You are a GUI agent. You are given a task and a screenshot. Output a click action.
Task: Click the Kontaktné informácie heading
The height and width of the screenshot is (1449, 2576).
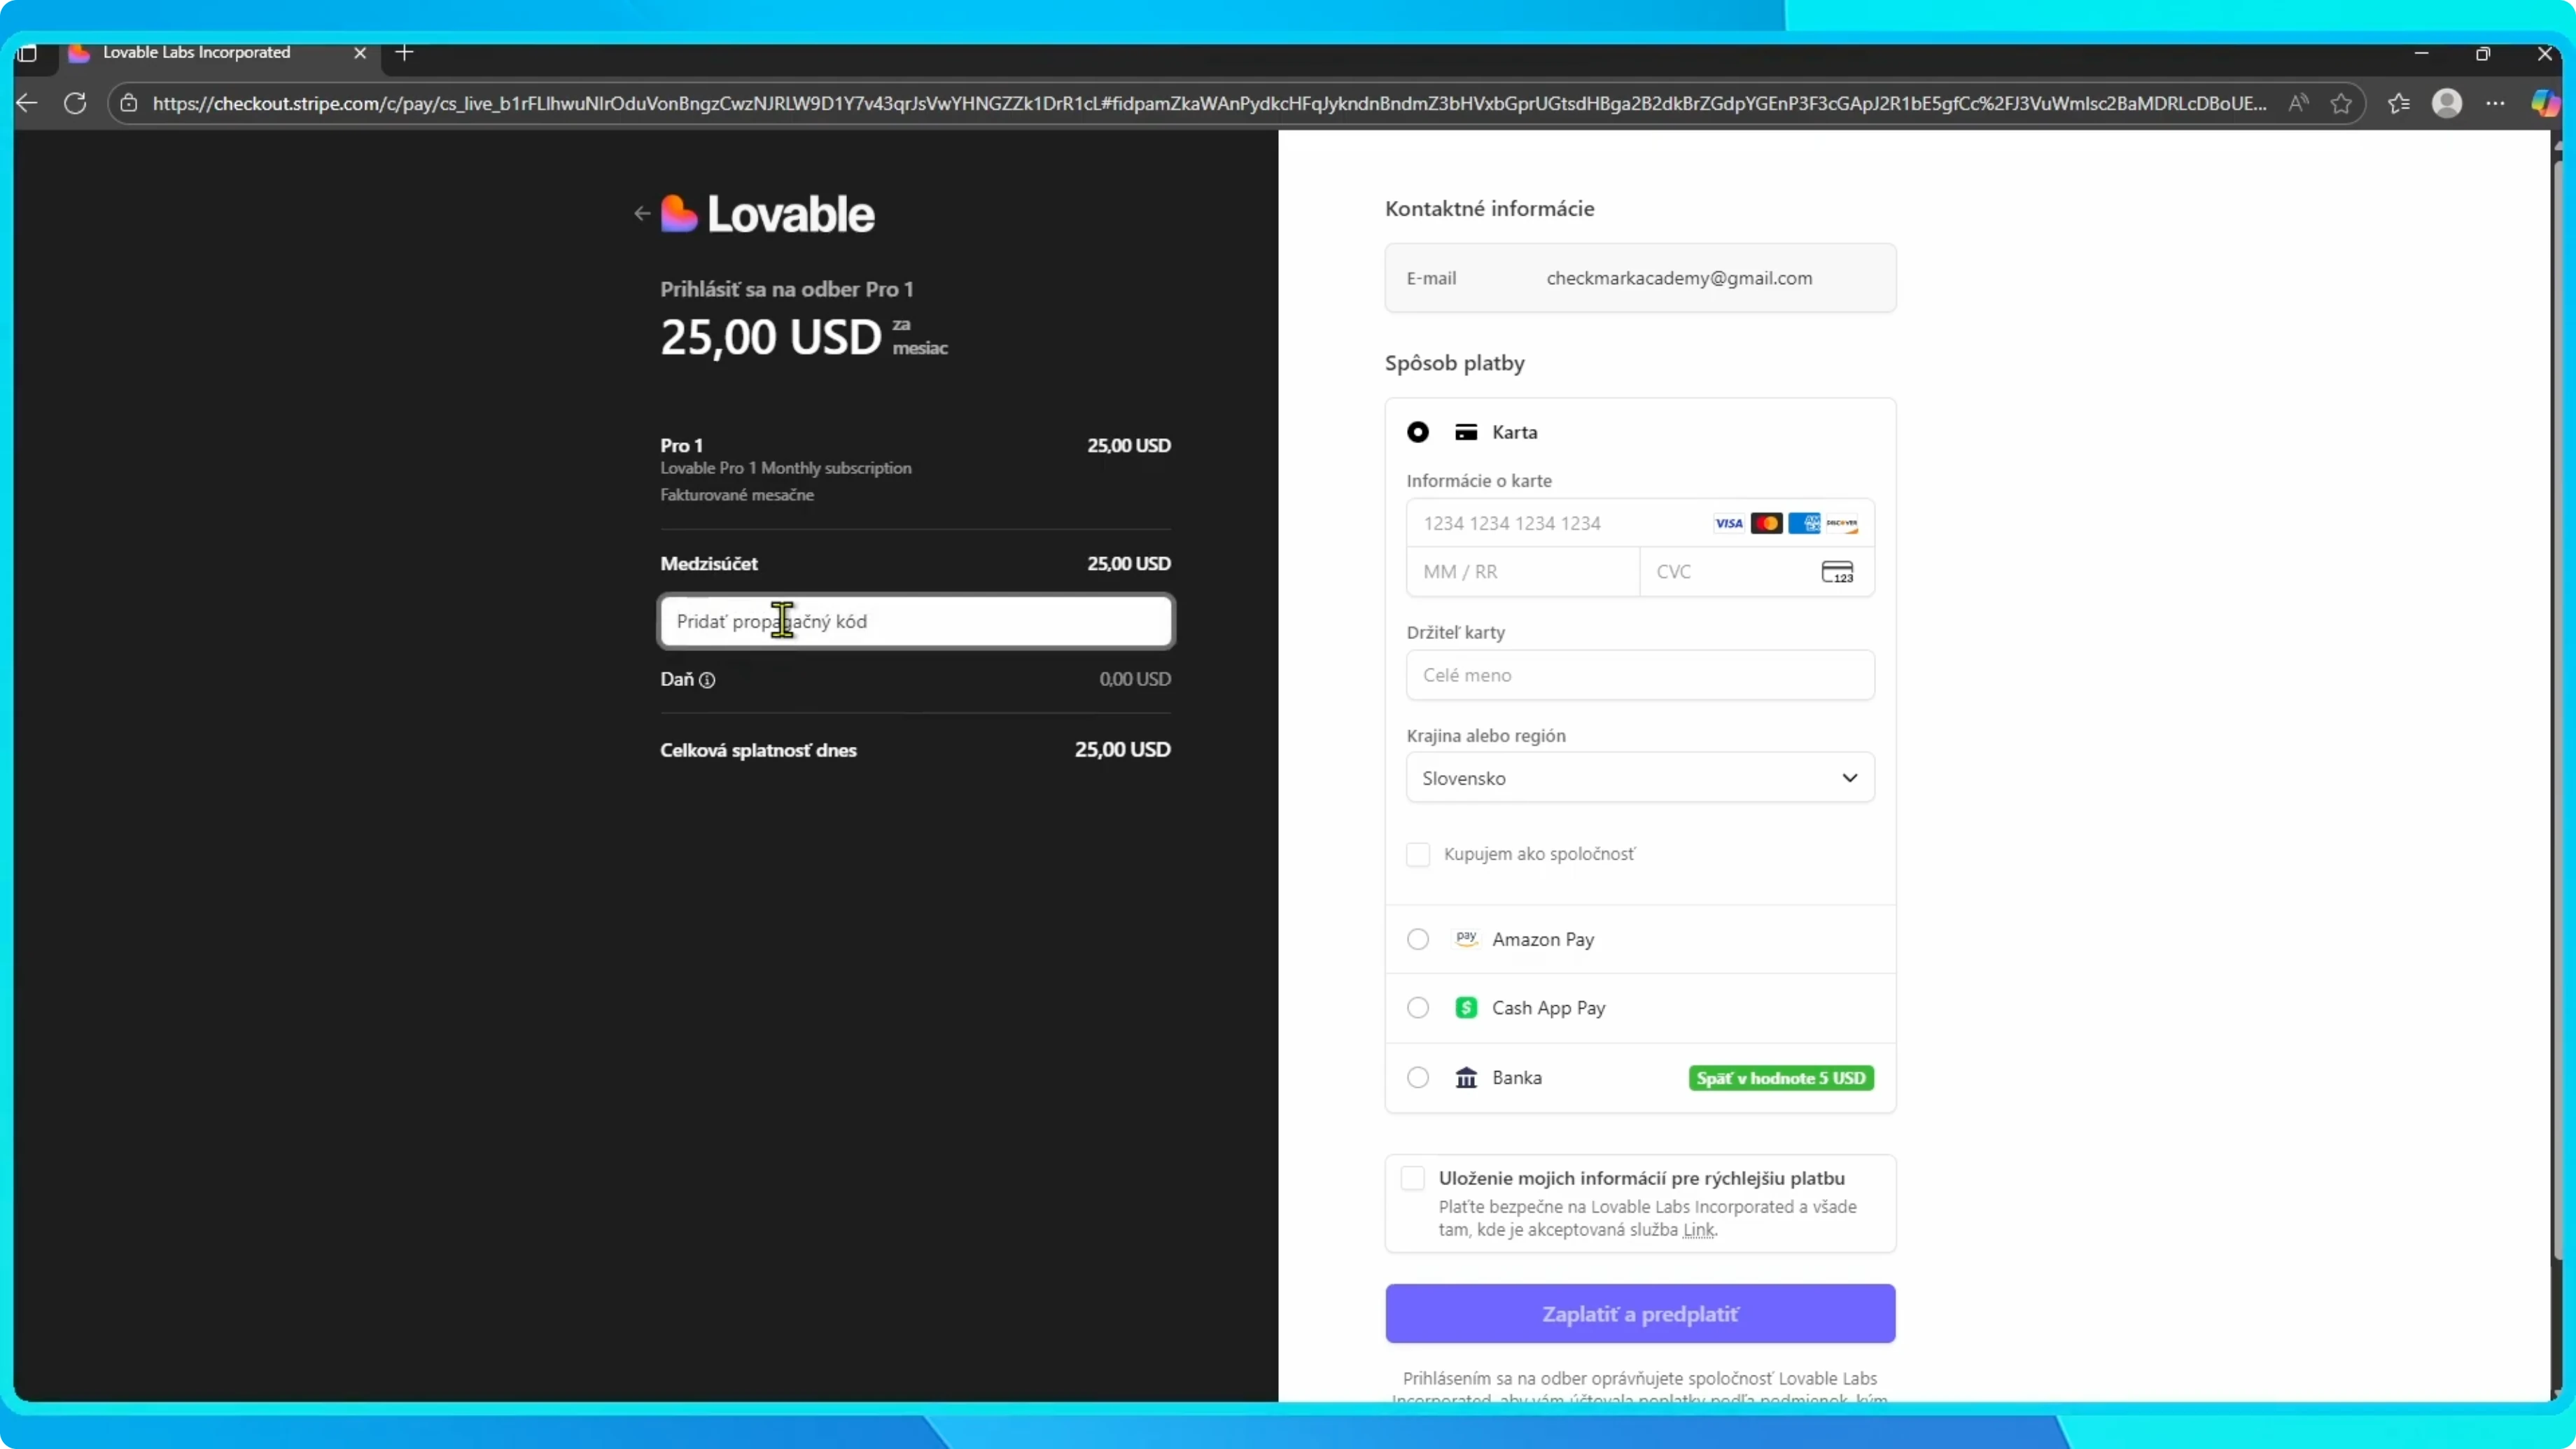1489,209
